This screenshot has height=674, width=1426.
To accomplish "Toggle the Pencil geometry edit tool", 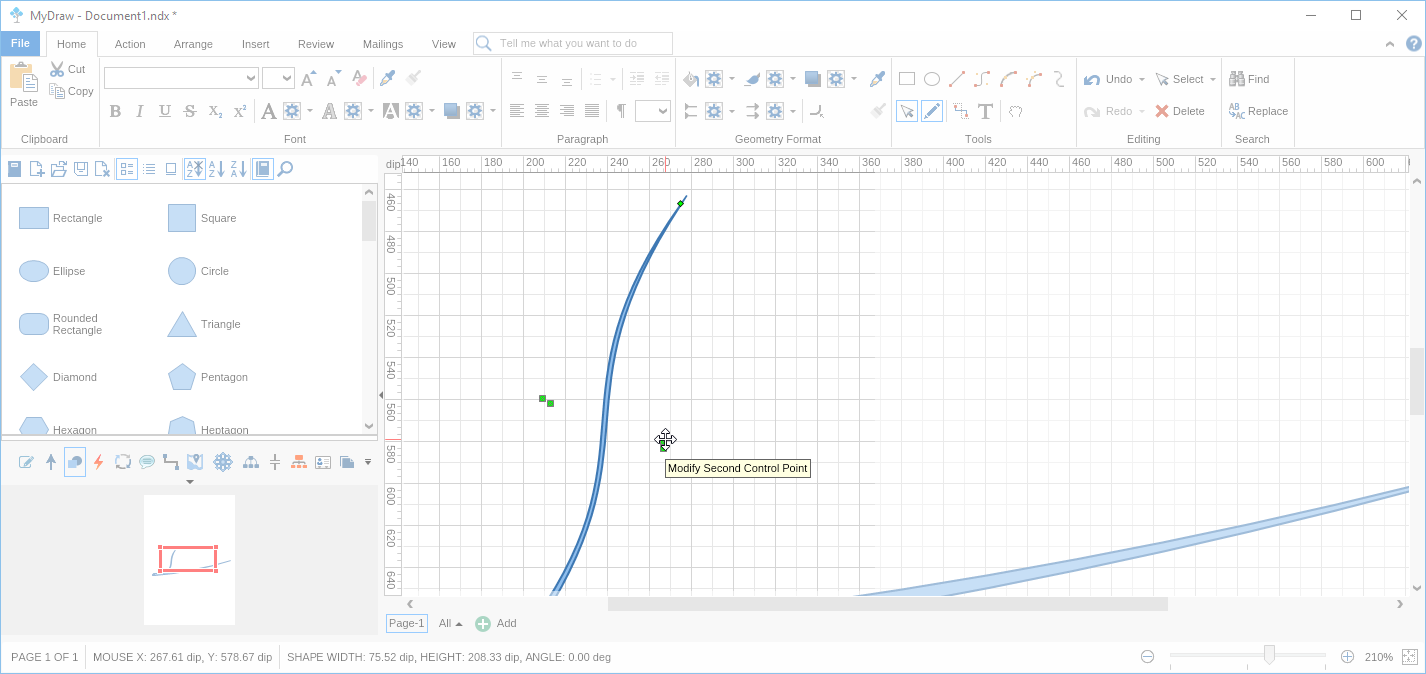I will [932, 111].
